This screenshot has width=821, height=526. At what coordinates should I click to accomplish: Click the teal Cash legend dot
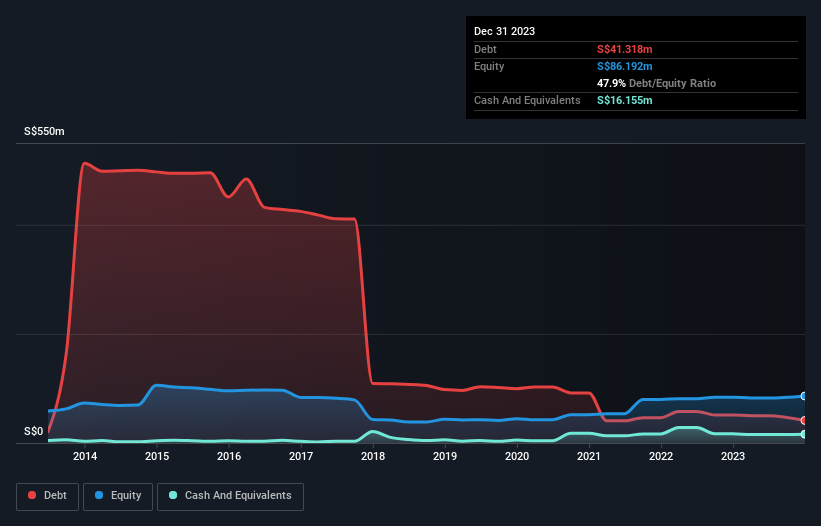click(173, 495)
